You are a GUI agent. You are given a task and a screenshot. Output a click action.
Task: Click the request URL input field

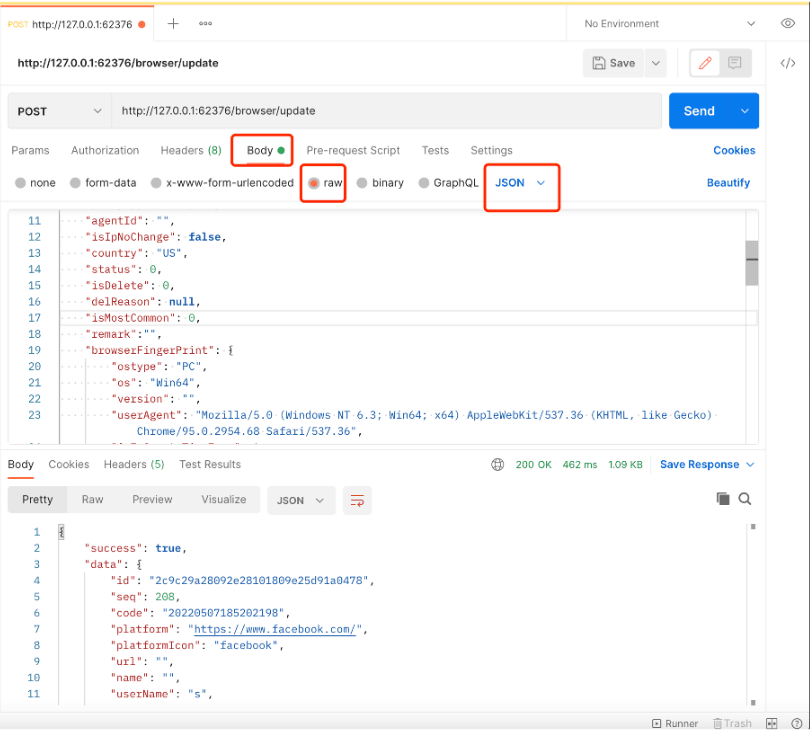[386, 111]
